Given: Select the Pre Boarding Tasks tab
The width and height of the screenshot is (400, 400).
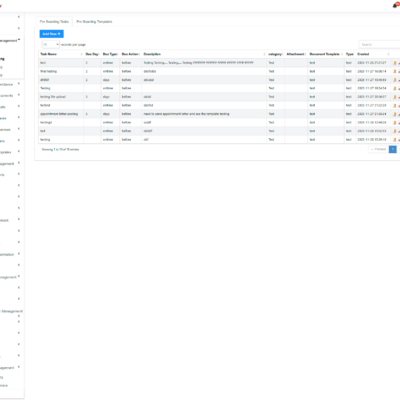Looking at the screenshot, I should click(54, 22).
